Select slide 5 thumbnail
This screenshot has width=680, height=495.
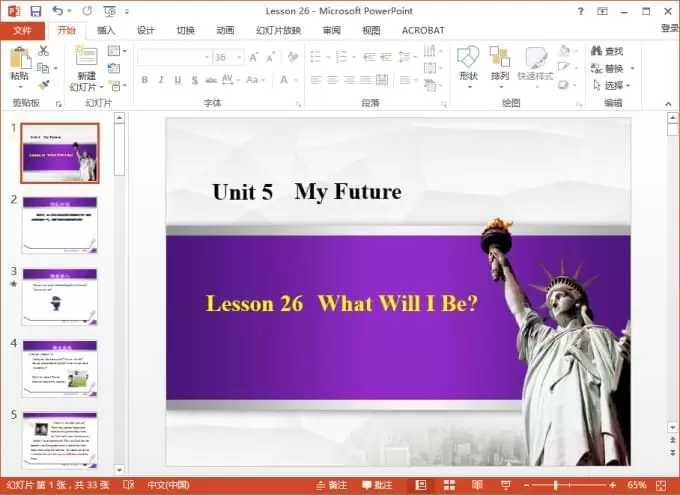coord(60,440)
